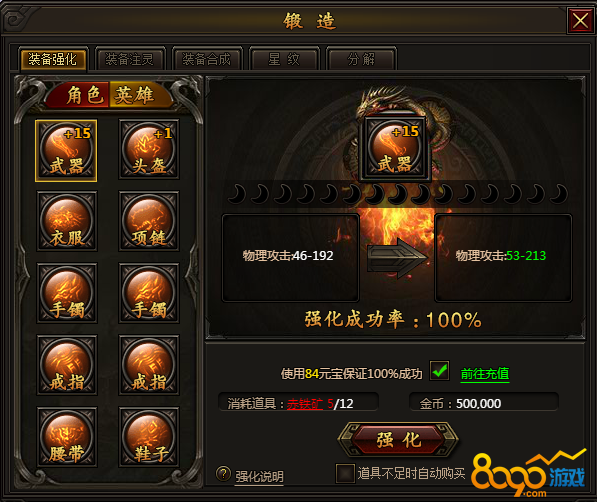Choose the 项链 necklace equipment slot
This screenshot has height=502, width=597.
click(148, 221)
